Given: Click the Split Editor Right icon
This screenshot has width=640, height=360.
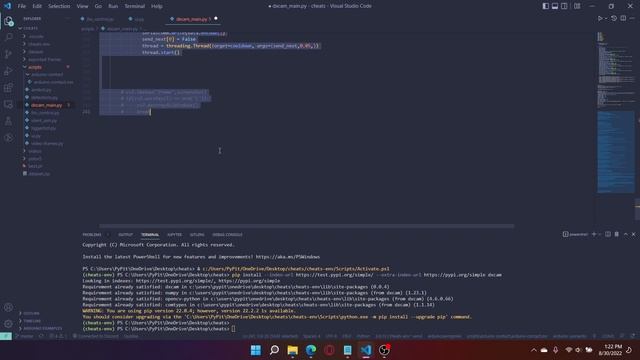Looking at the screenshot, I should pos(623,18).
